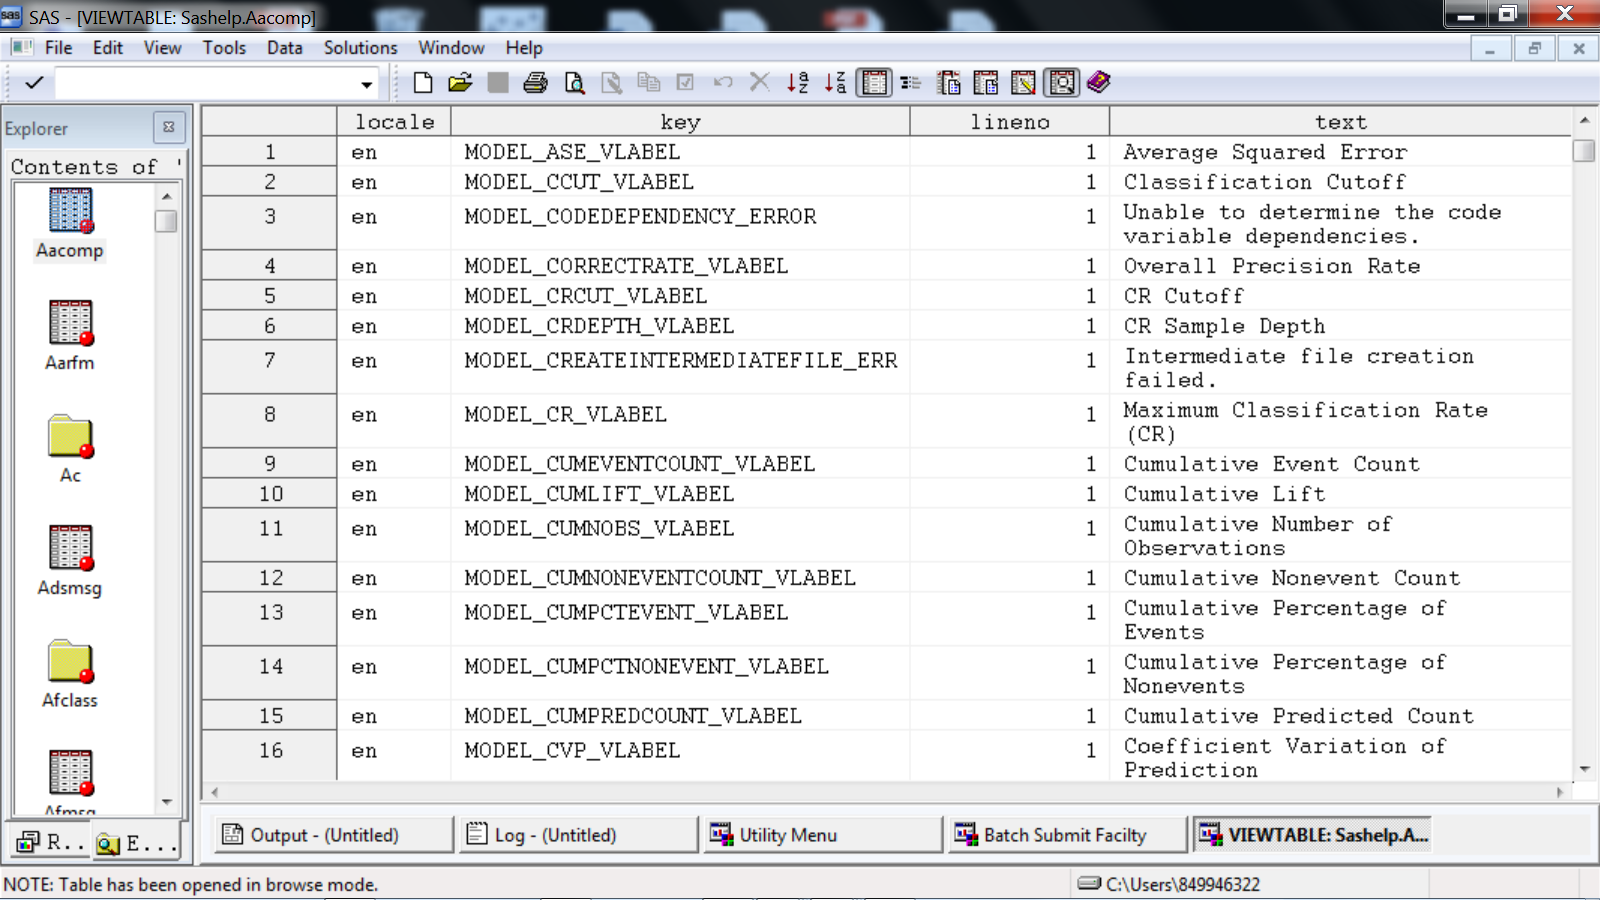Image resolution: width=1600 pixels, height=900 pixels.
Task: Copy the selection with the Copy toolbar icon
Action: [649, 83]
